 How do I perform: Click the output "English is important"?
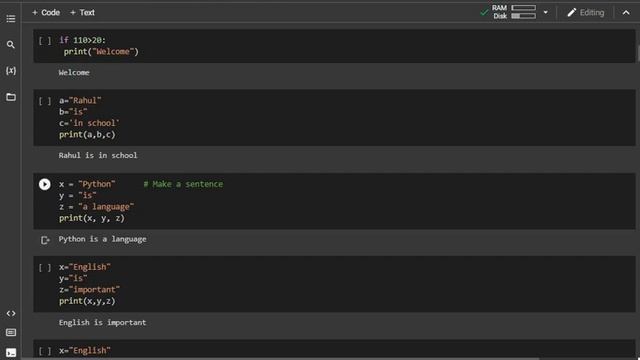point(102,322)
